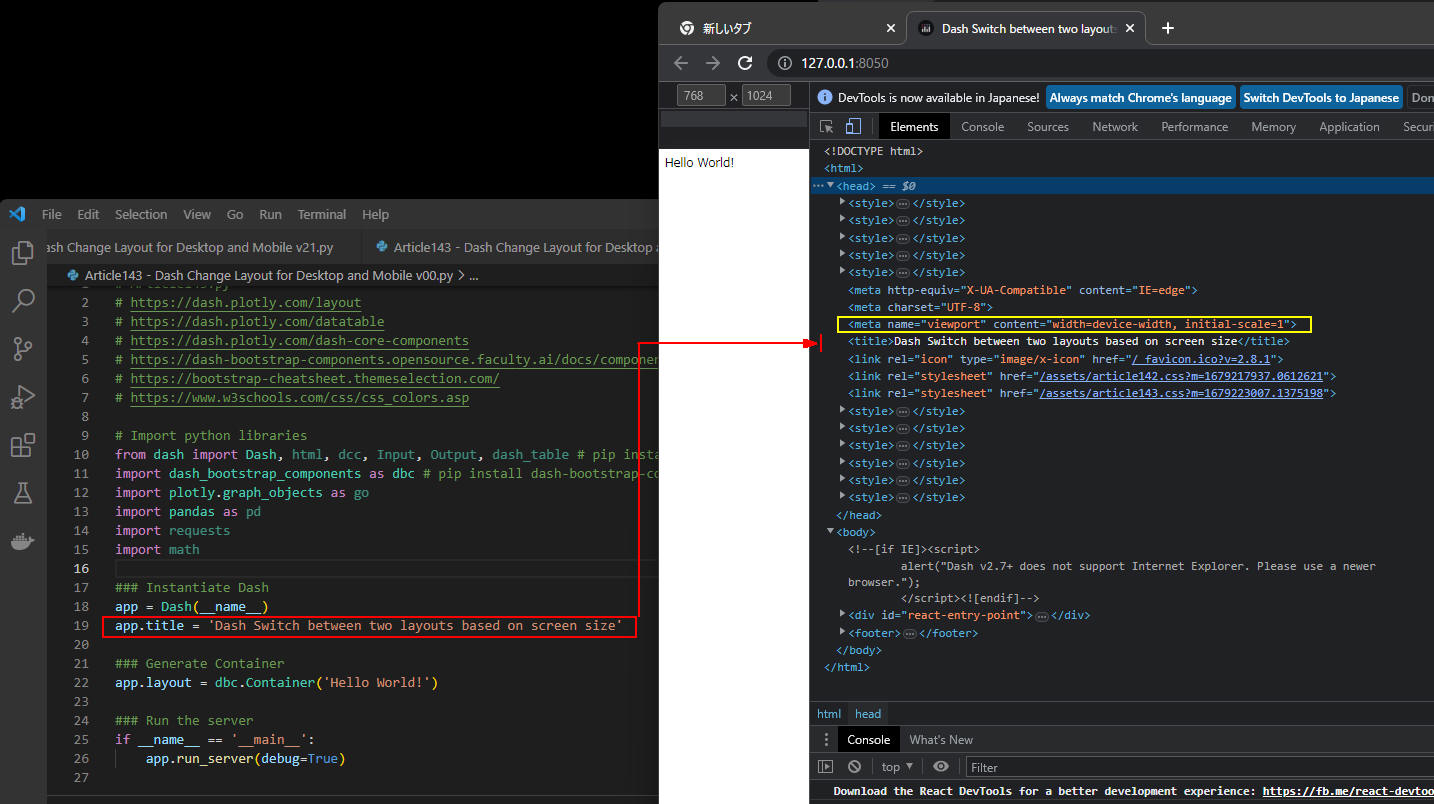
Task: Select the Console drawer tab
Action: click(x=868, y=740)
